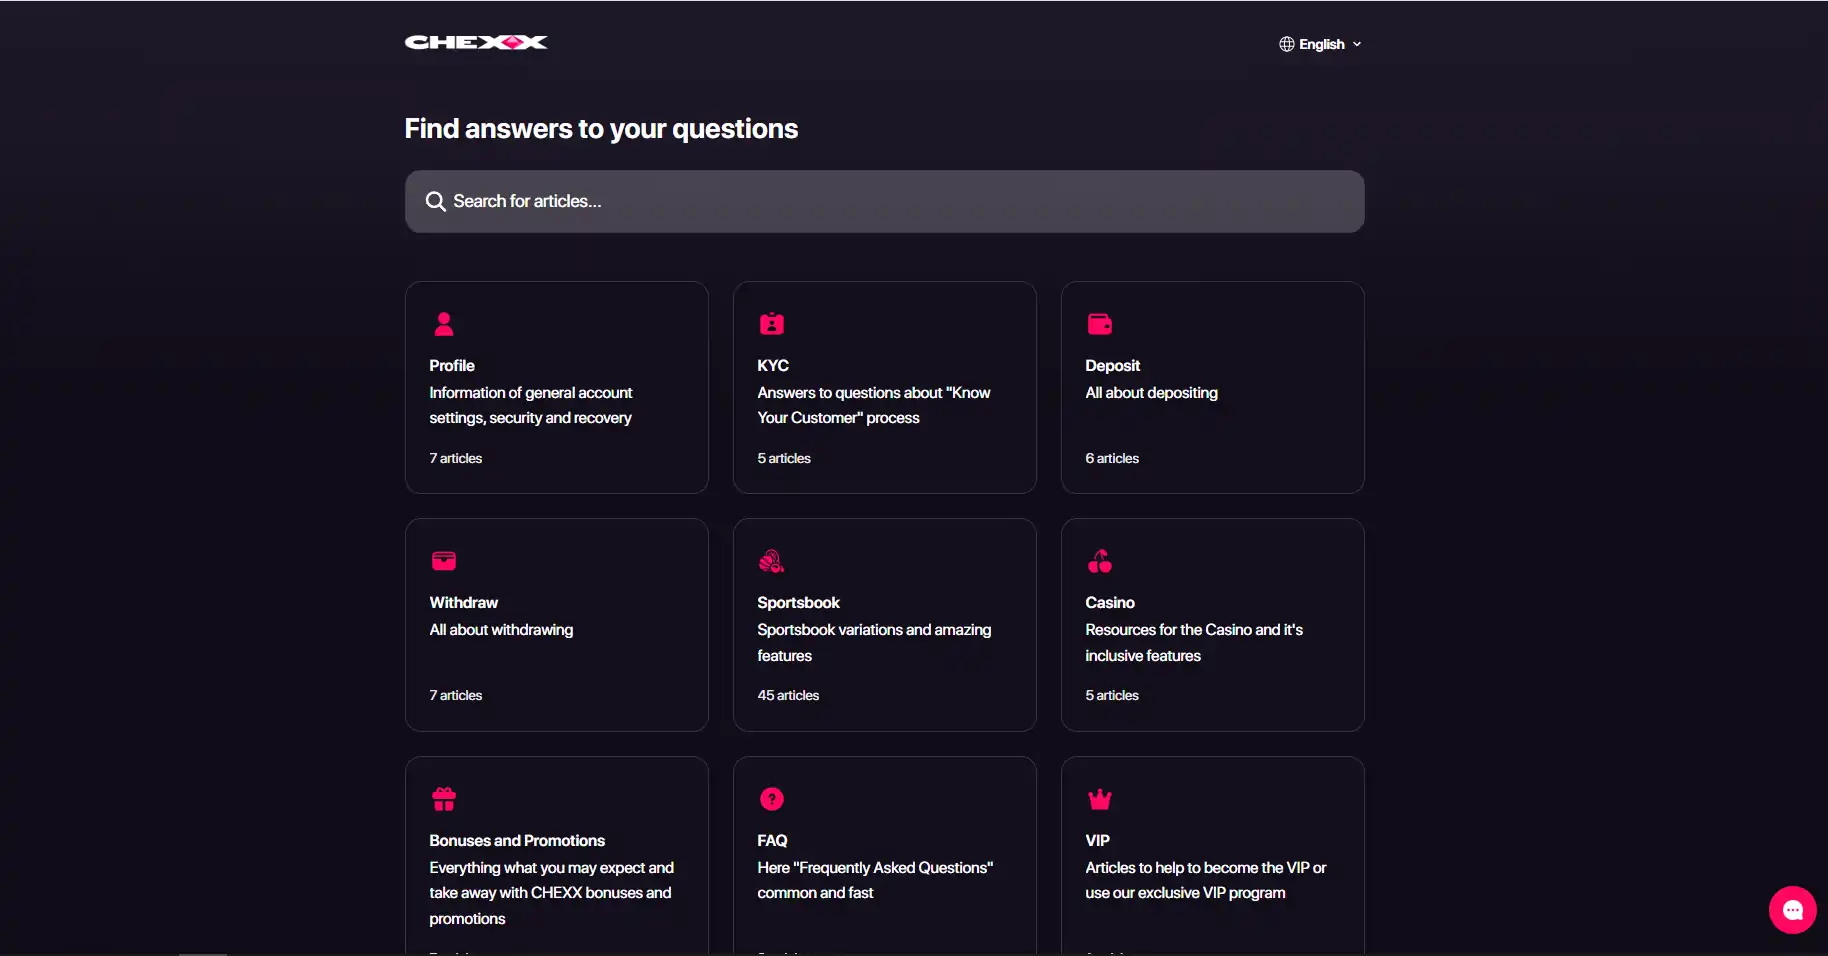
Task: Click "6 articles" under Deposit
Action: [x=1112, y=458]
